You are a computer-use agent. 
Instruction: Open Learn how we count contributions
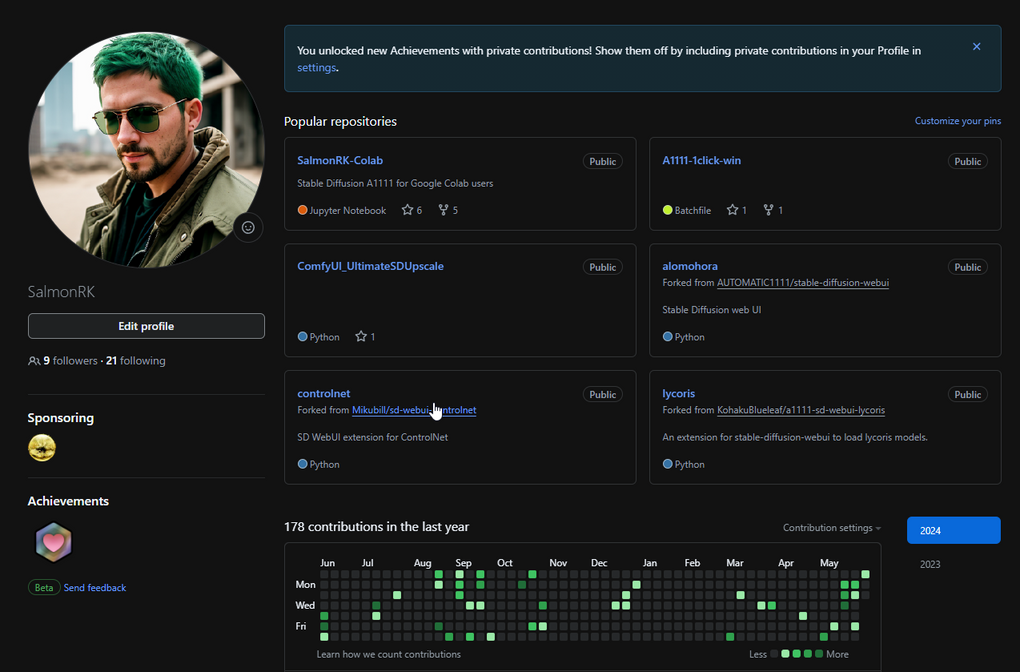(x=388, y=654)
